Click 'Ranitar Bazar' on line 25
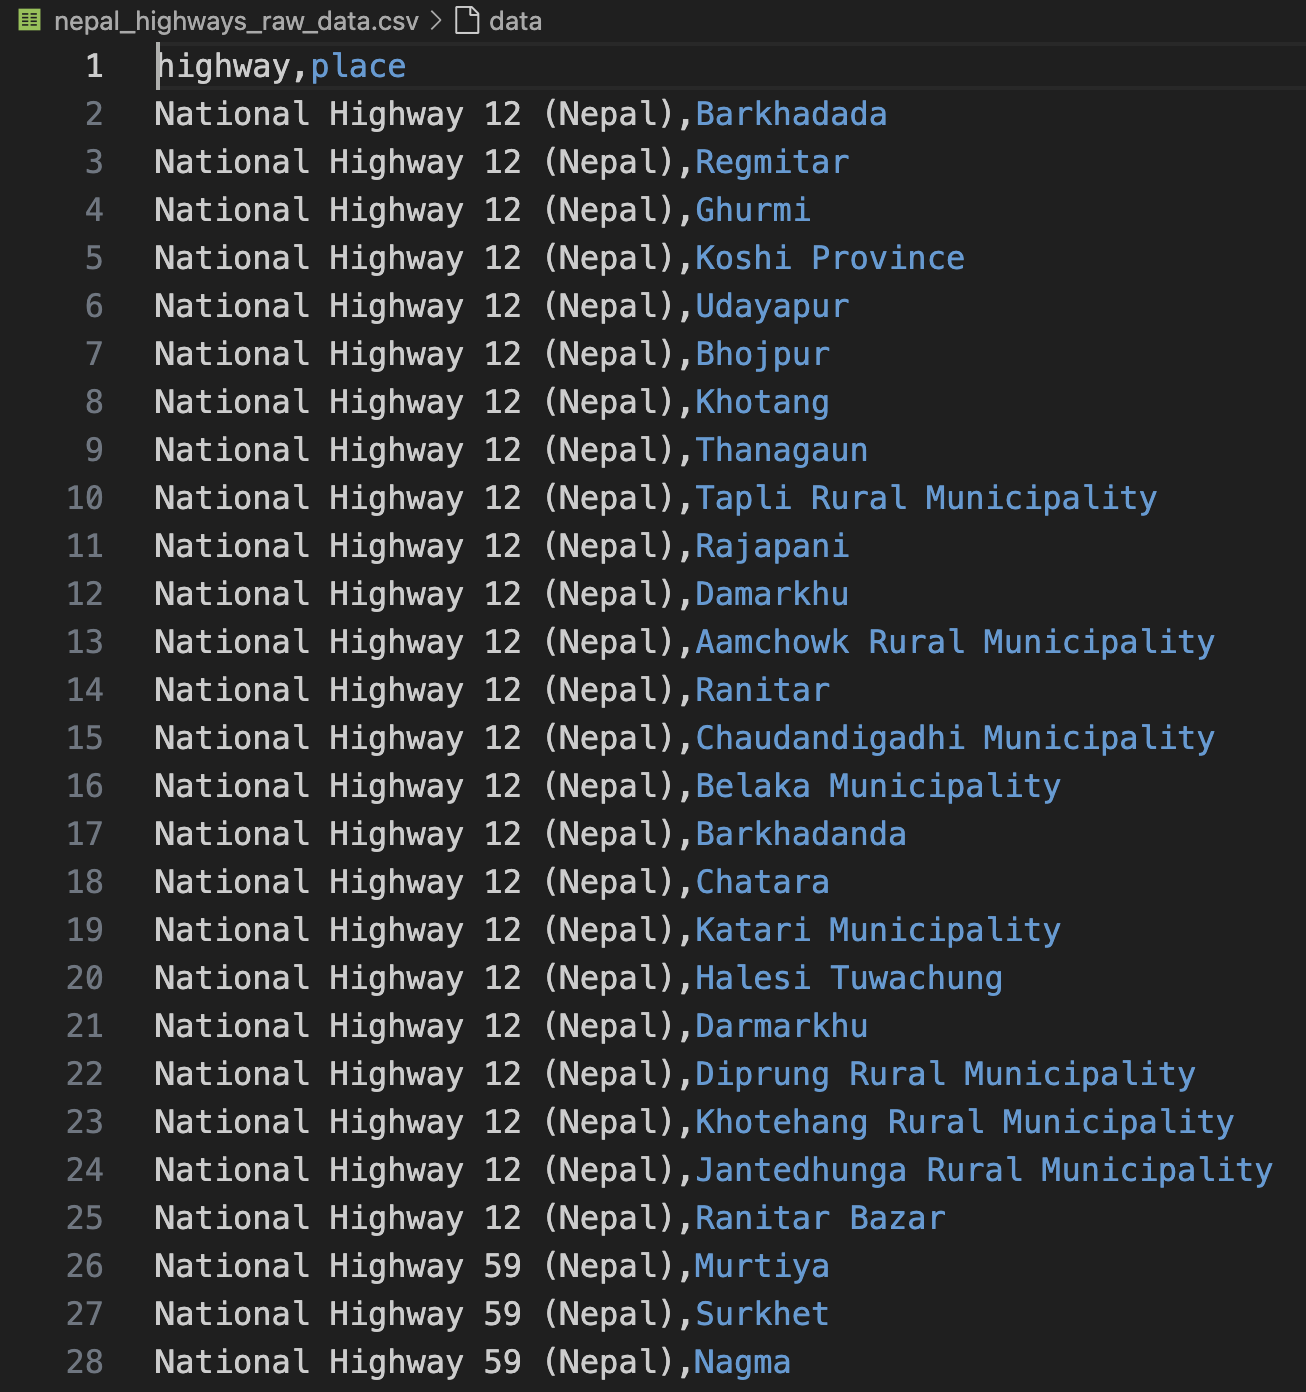 point(820,1218)
